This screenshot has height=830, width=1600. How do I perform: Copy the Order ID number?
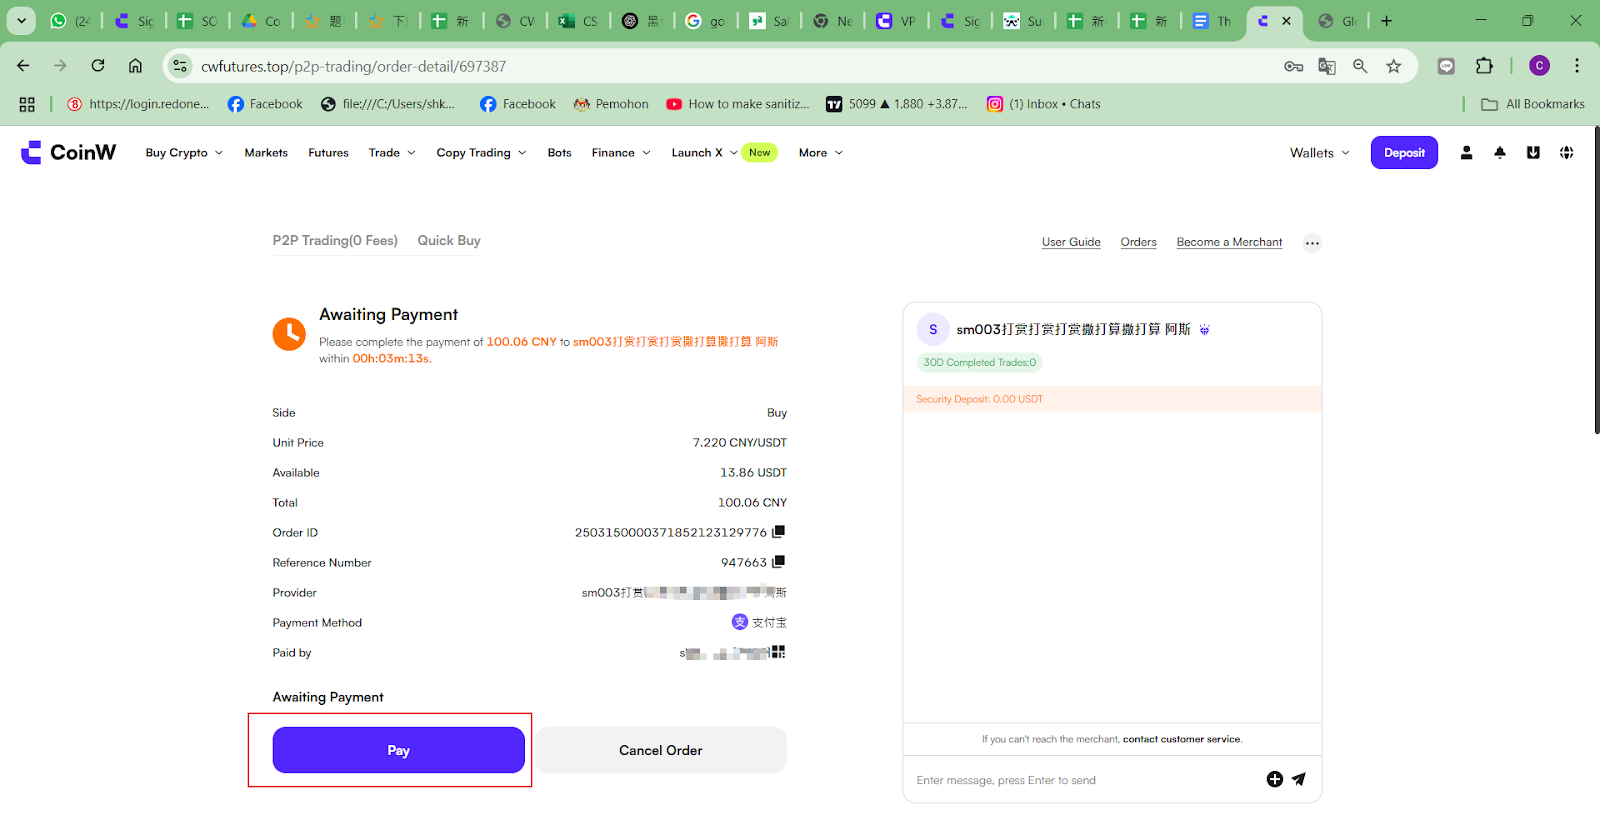pos(779,532)
